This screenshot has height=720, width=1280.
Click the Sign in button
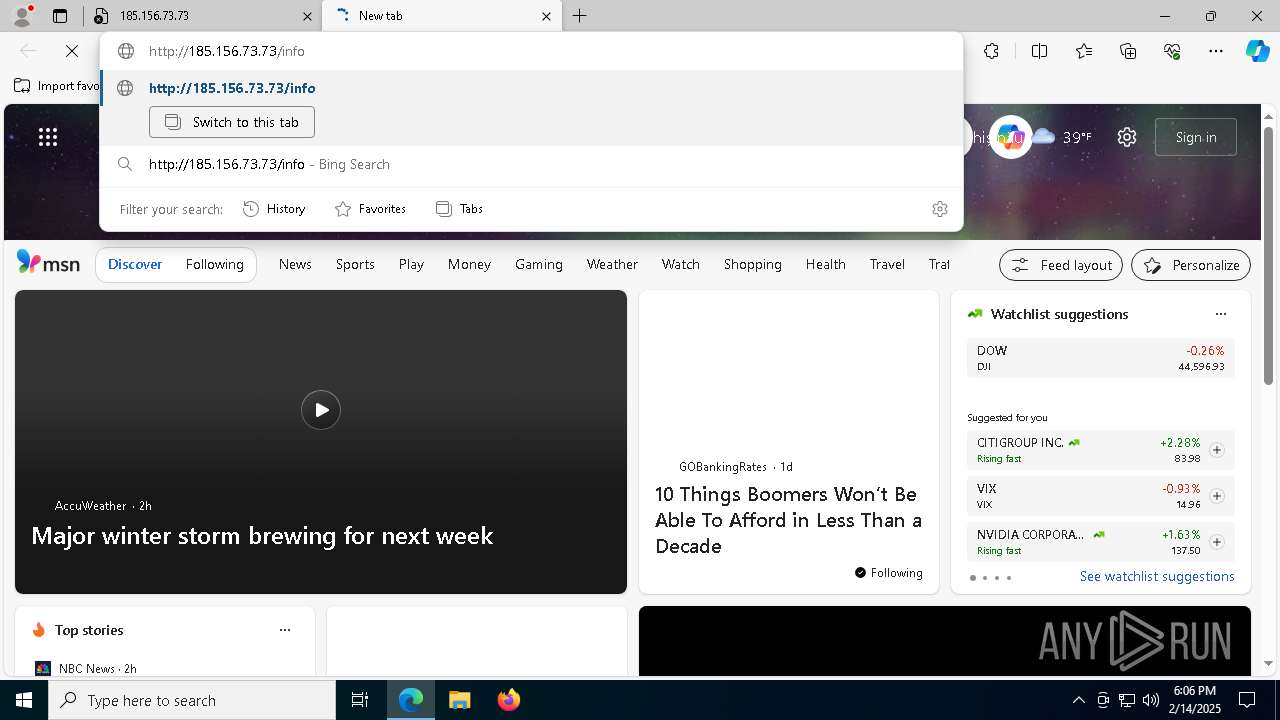pos(1196,137)
